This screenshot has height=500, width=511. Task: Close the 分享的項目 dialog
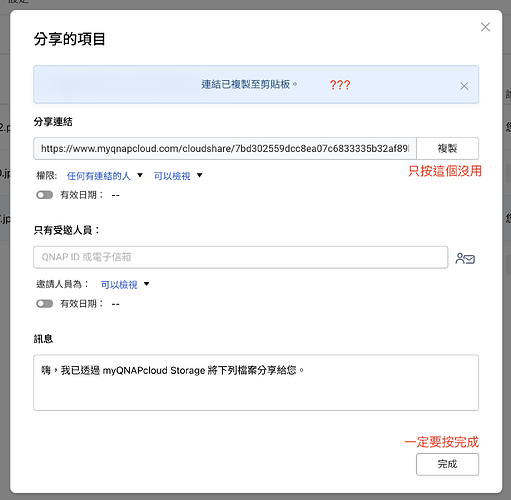(x=485, y=27)
